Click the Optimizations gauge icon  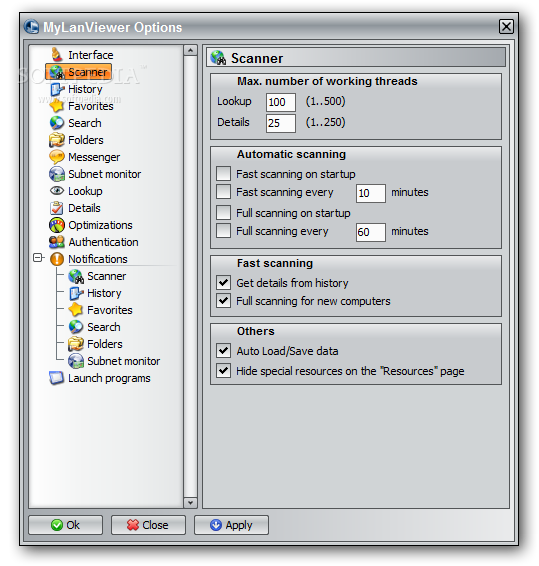tap(57, 225)
